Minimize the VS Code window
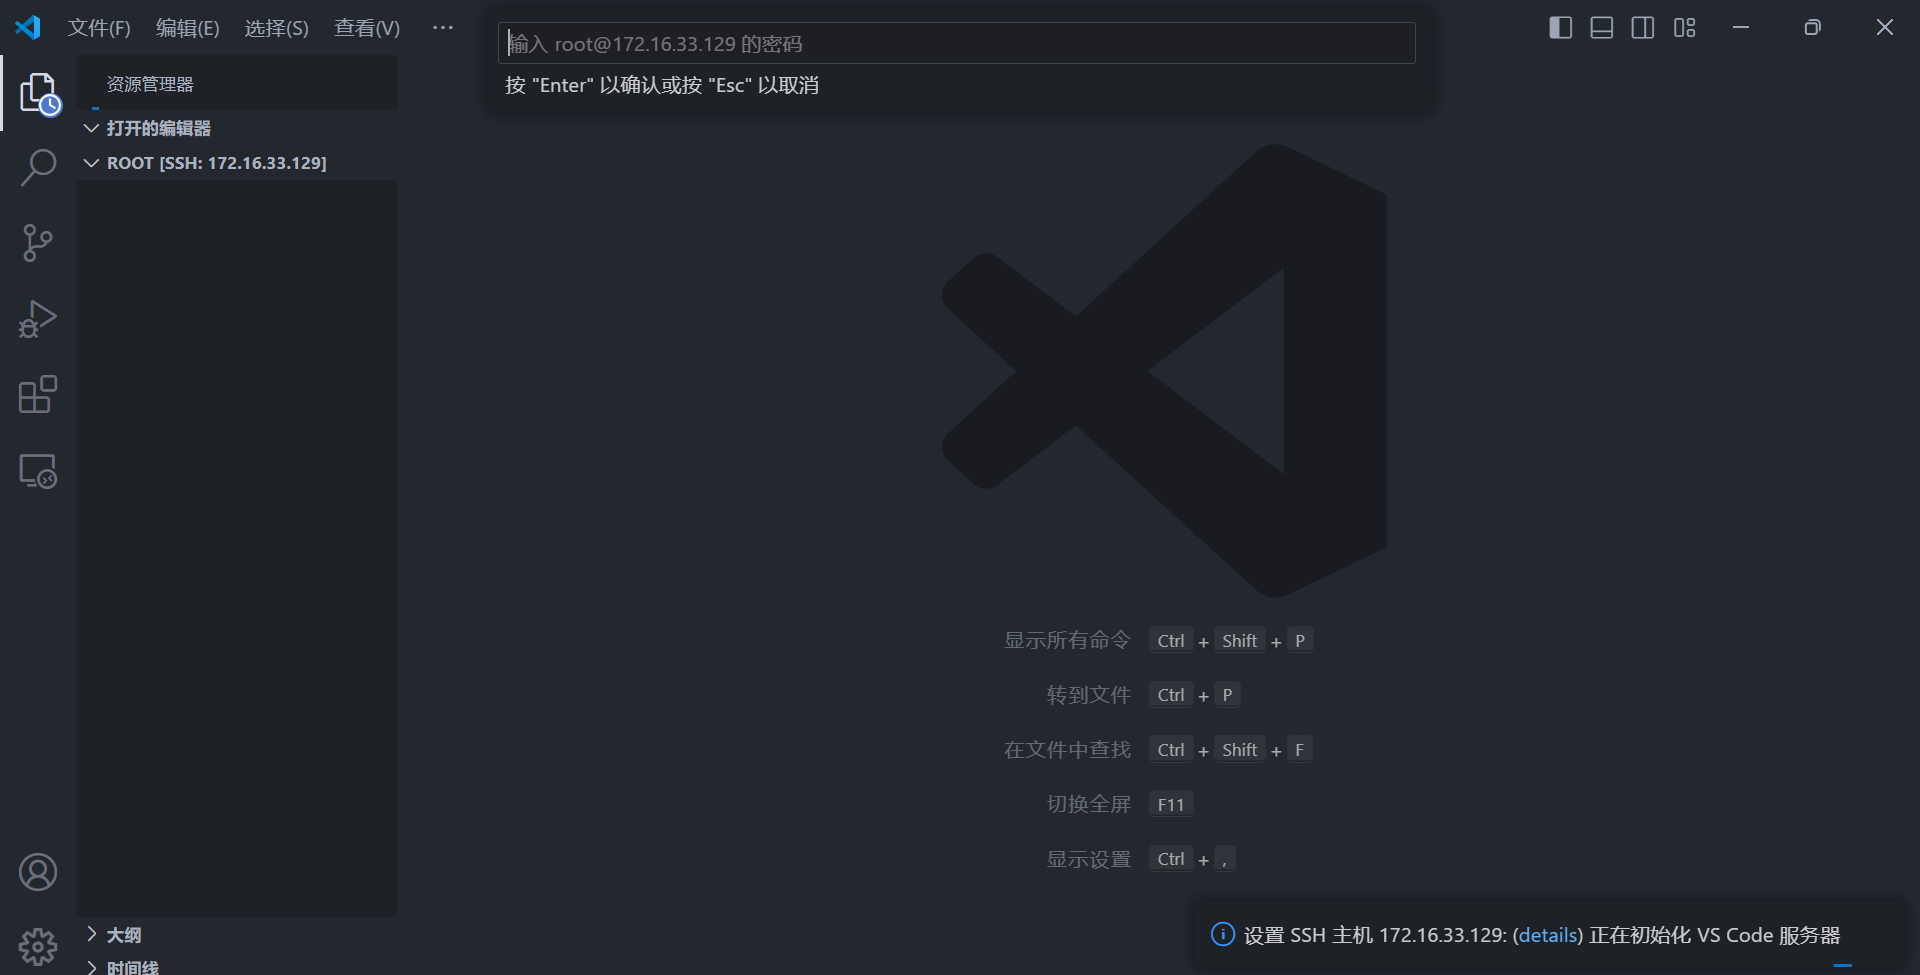The image size is (1920, 975). (1741, 27)
